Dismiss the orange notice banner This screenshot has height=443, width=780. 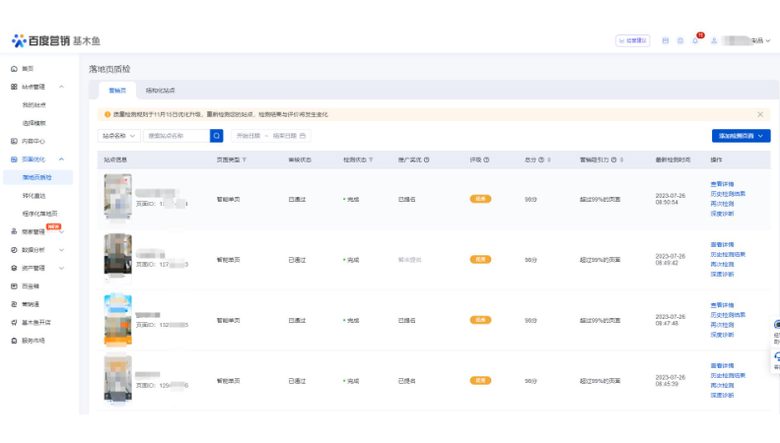point(760,114)
